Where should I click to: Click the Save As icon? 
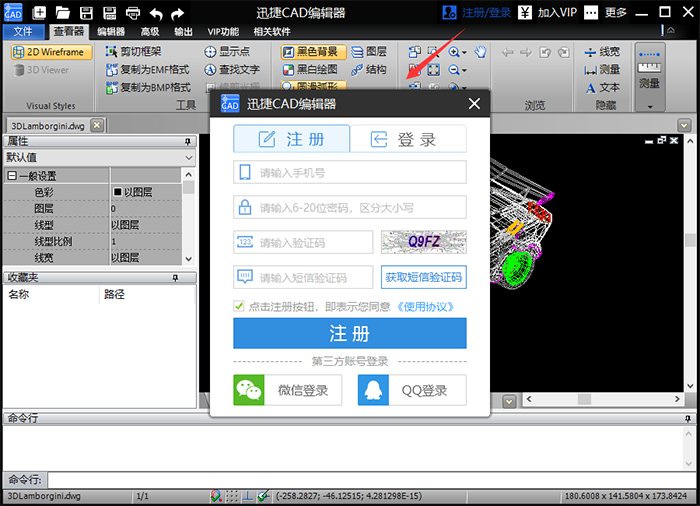(109, 13)
